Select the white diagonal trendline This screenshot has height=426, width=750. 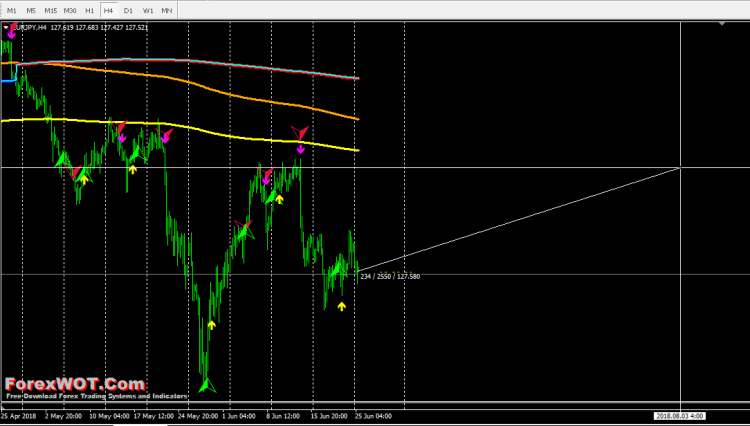(519, 219)
